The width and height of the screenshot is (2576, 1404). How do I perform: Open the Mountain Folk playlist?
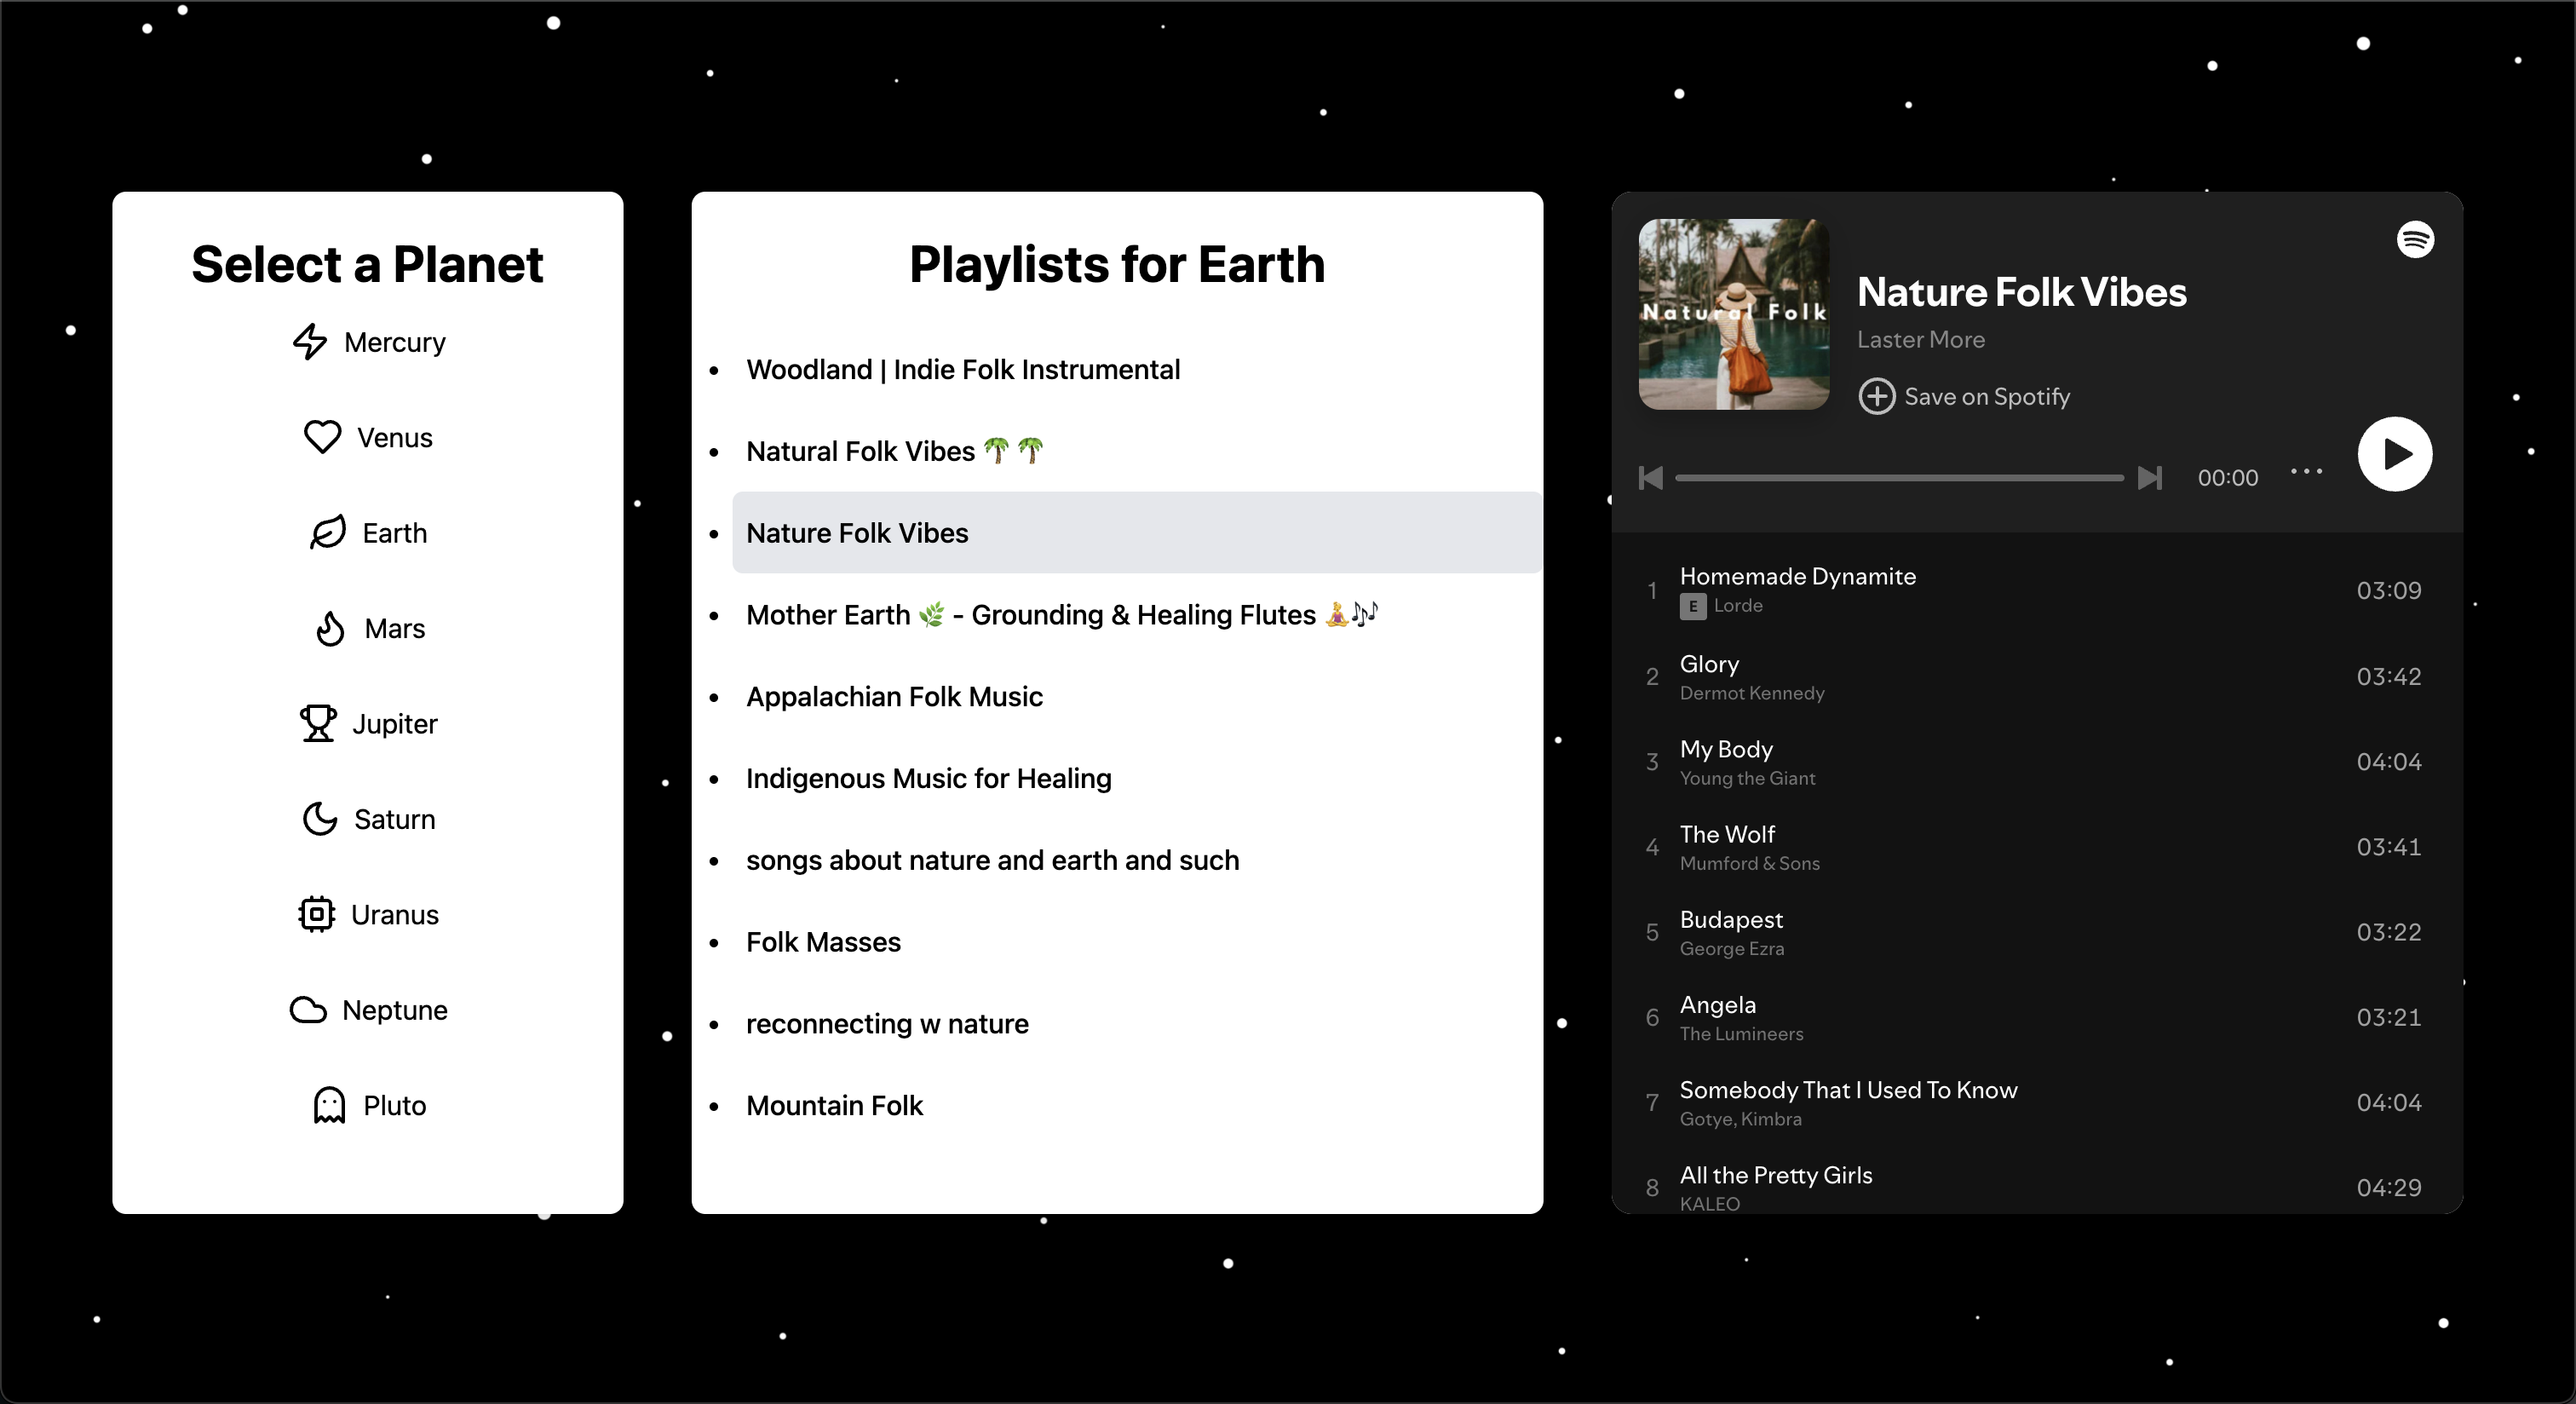click(x=834, y=1105)
